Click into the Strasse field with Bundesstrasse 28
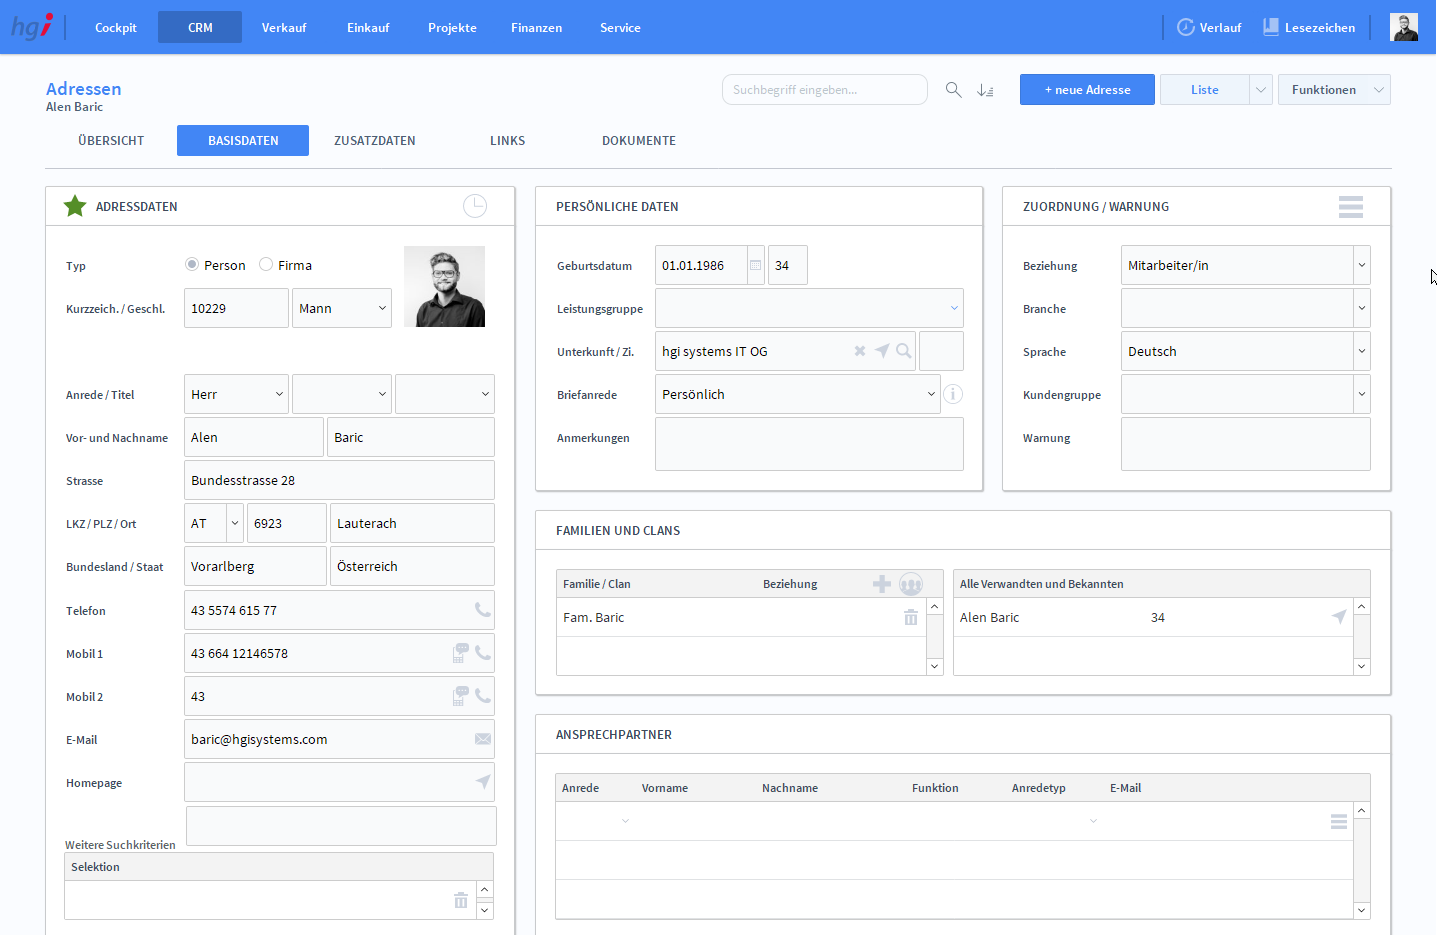Image resolution: width=1437 pixels, height=935 pixels. pyautogui.click(x=339, y=481)
